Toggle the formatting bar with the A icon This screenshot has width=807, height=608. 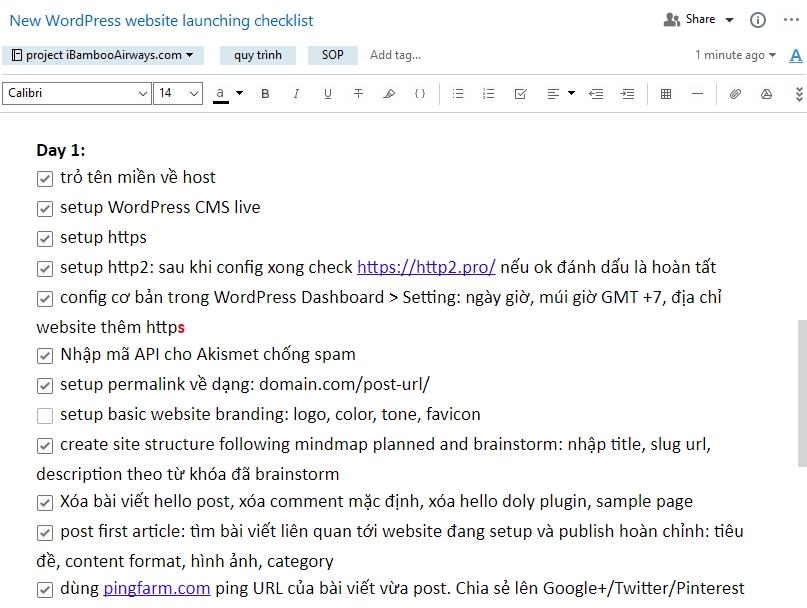coord(796,55)
